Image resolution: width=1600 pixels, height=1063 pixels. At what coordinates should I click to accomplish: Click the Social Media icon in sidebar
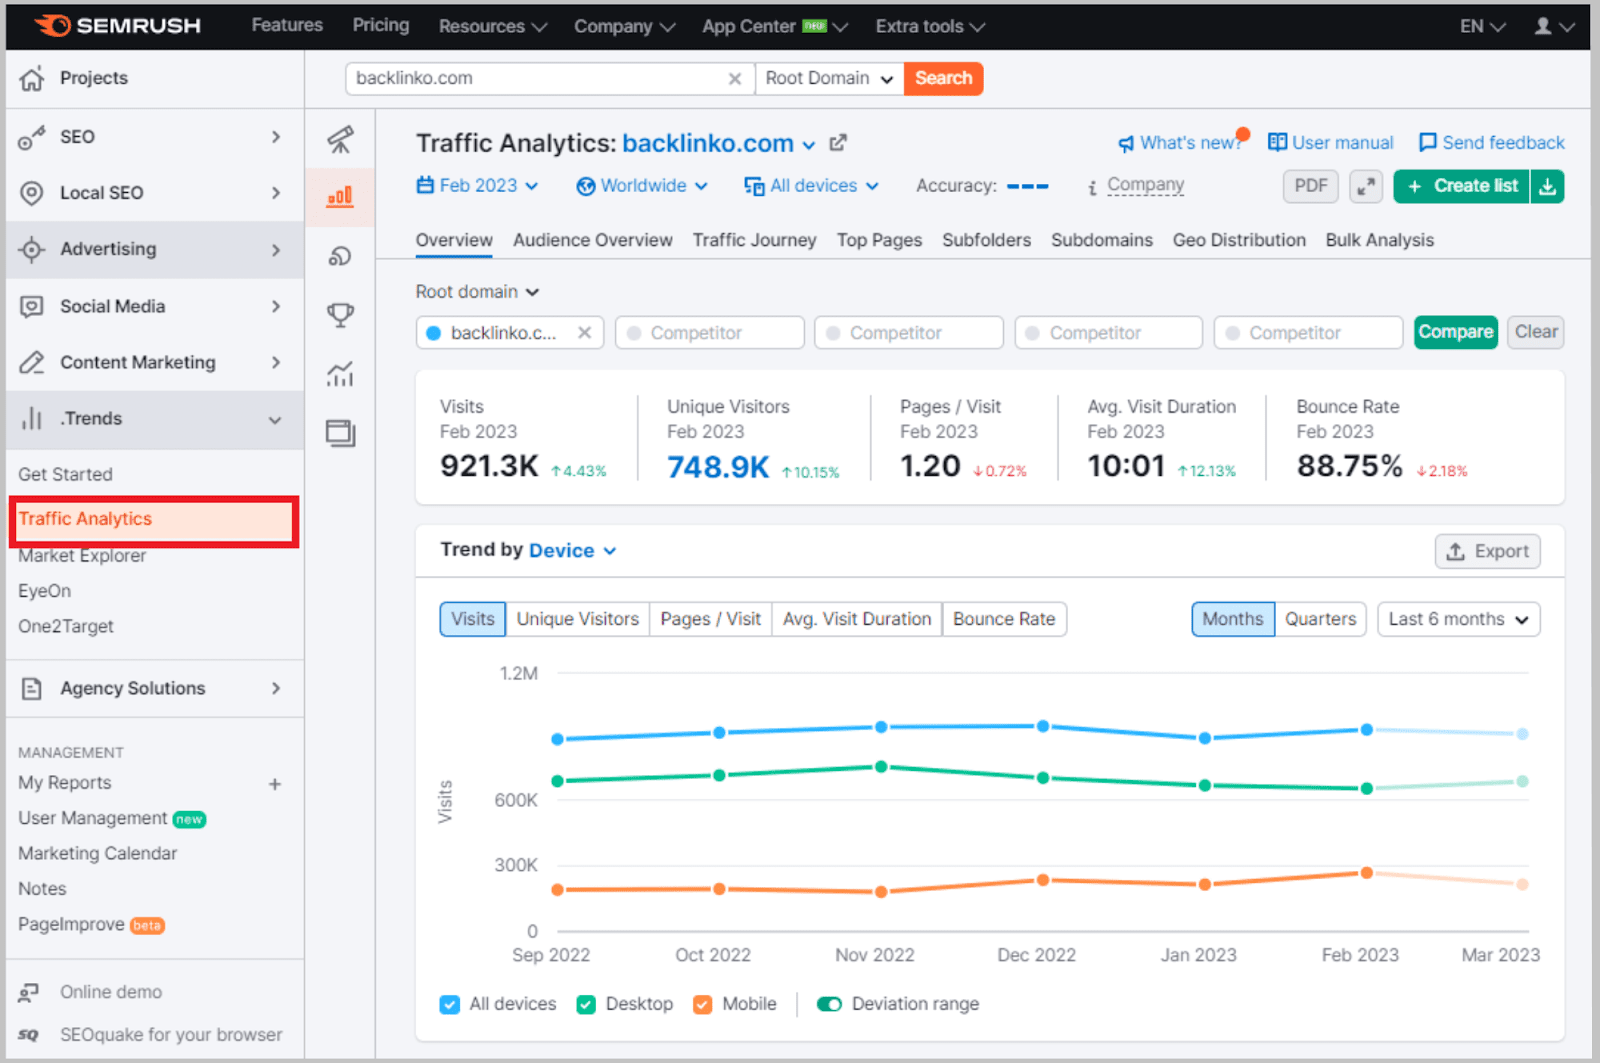pyautogui.click(x=32, y=306)
